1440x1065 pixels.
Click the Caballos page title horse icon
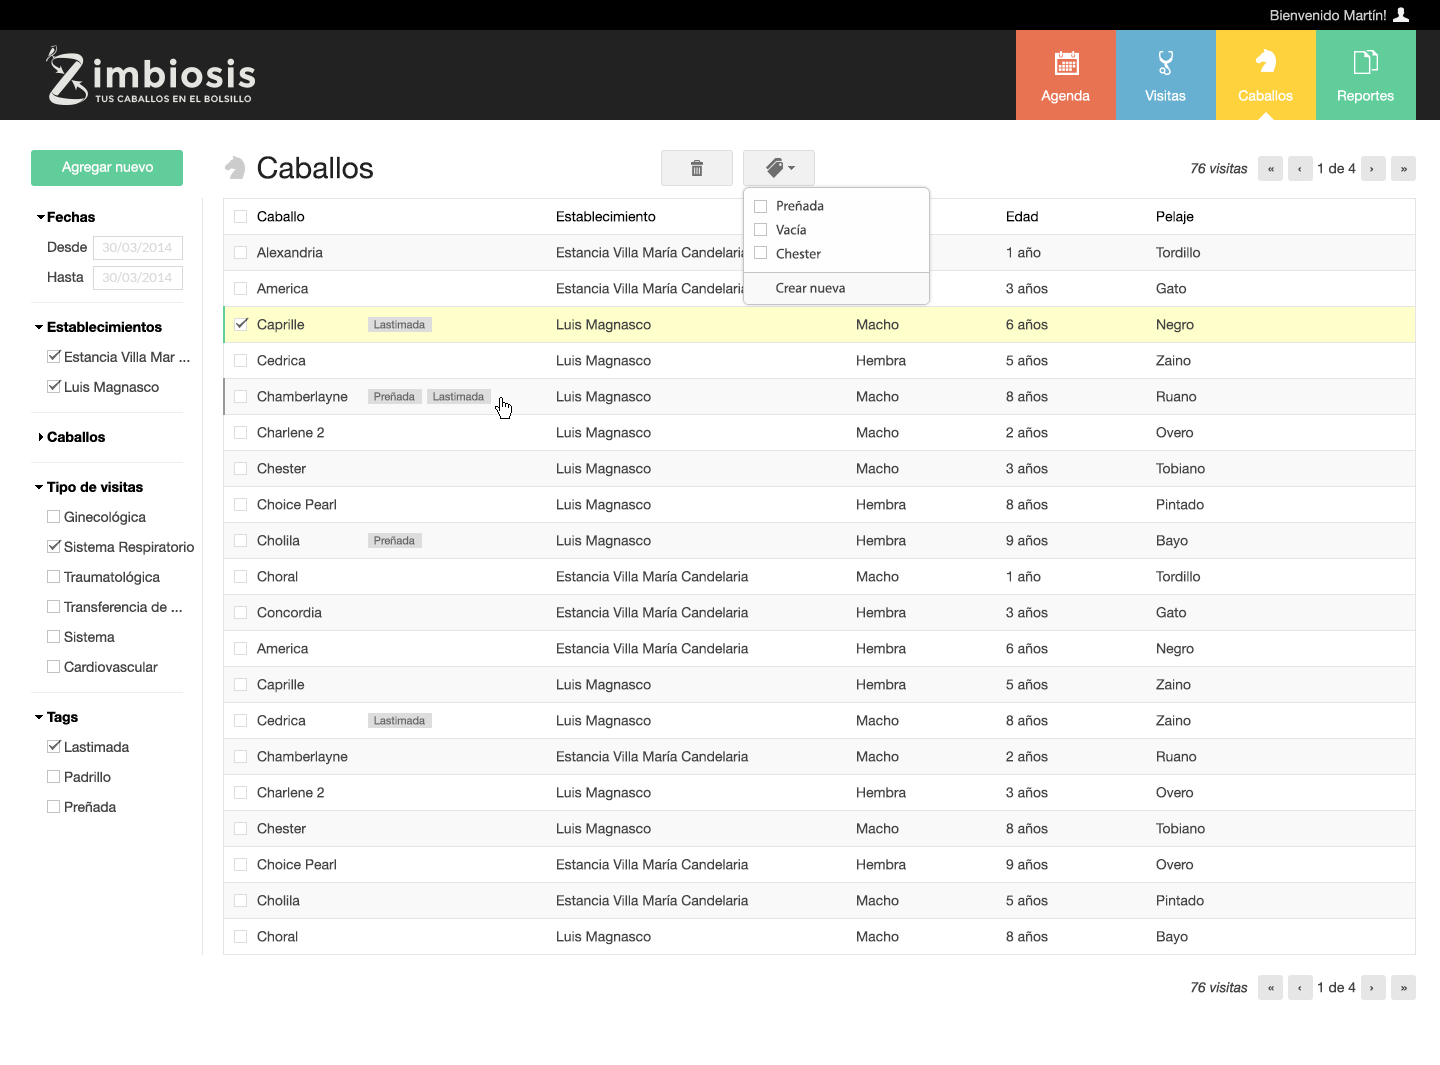point(235,168)
